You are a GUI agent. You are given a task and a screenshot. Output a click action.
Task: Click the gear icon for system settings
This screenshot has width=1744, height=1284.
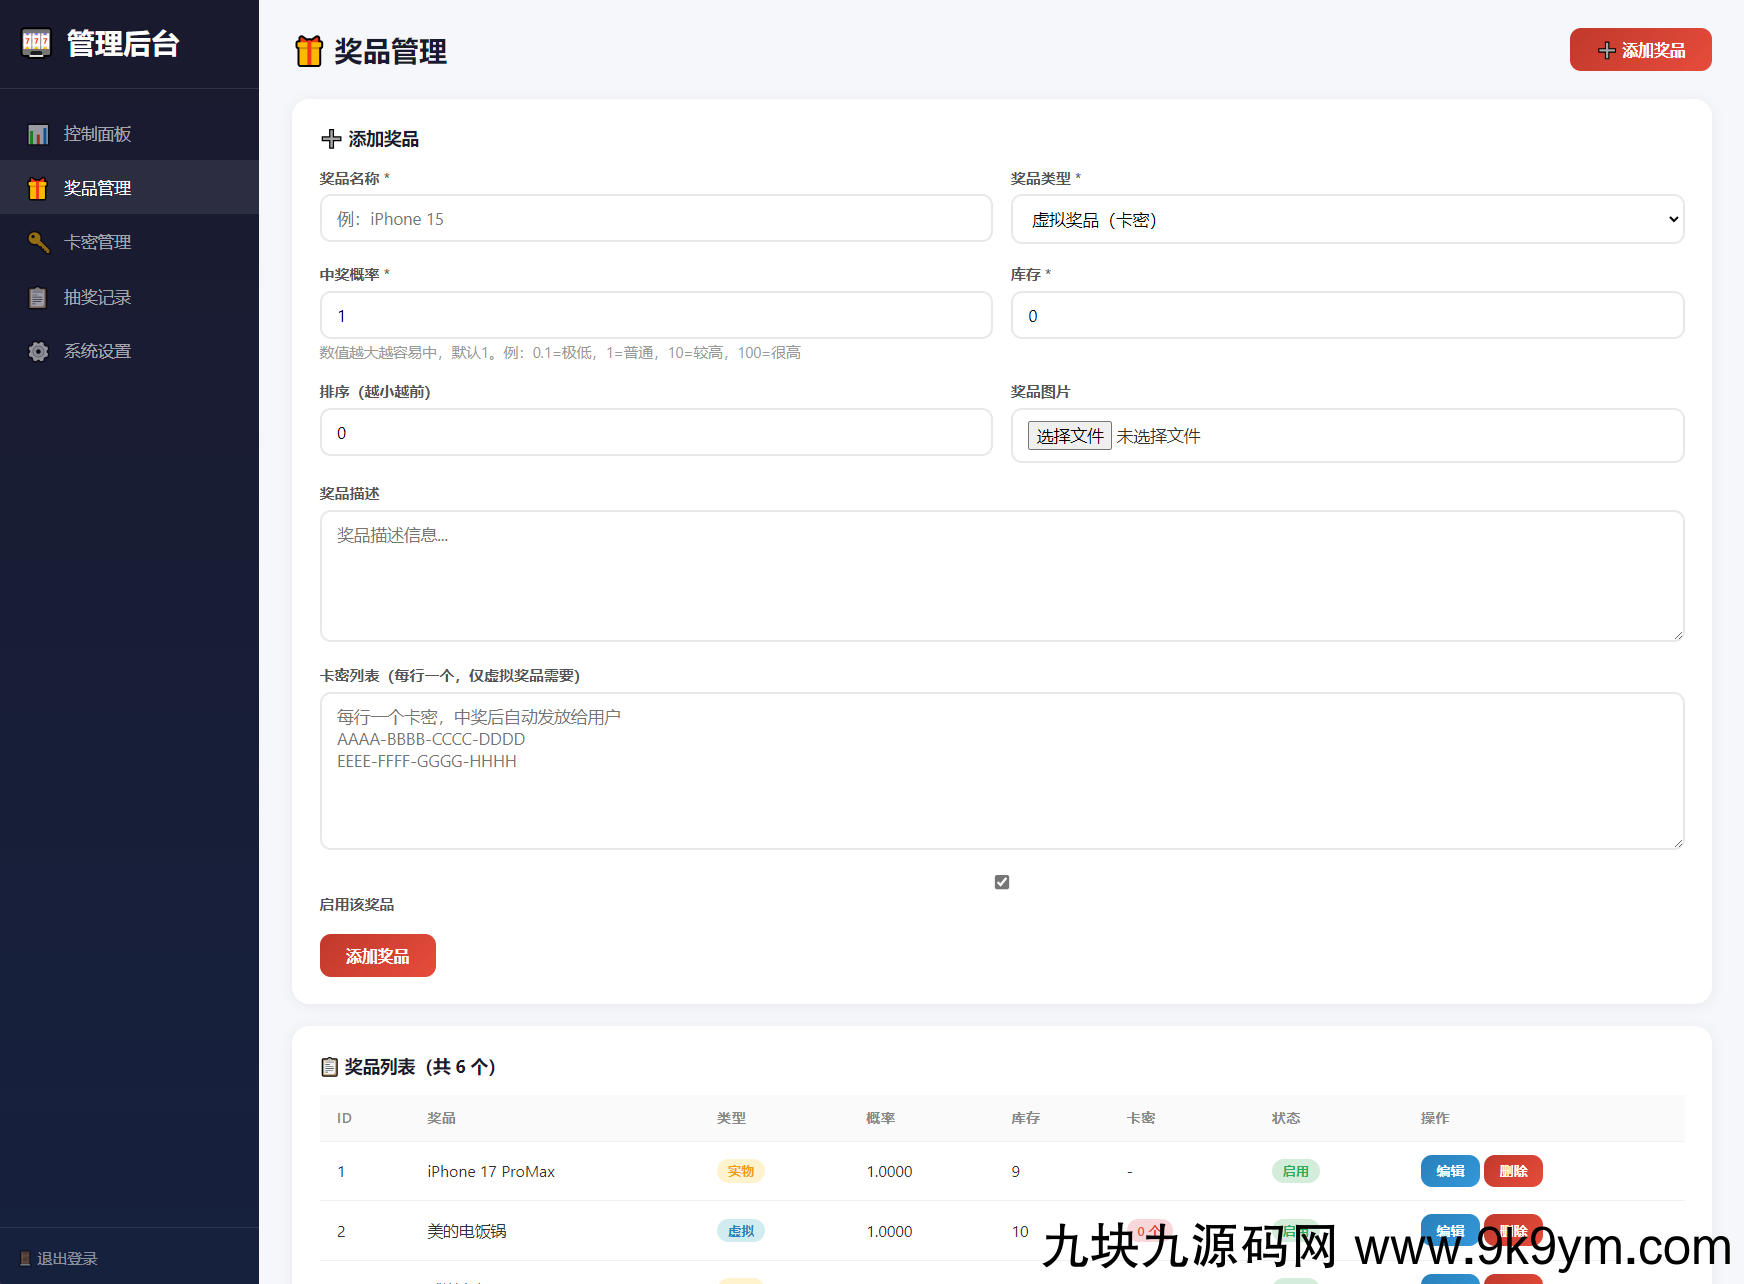38,351
